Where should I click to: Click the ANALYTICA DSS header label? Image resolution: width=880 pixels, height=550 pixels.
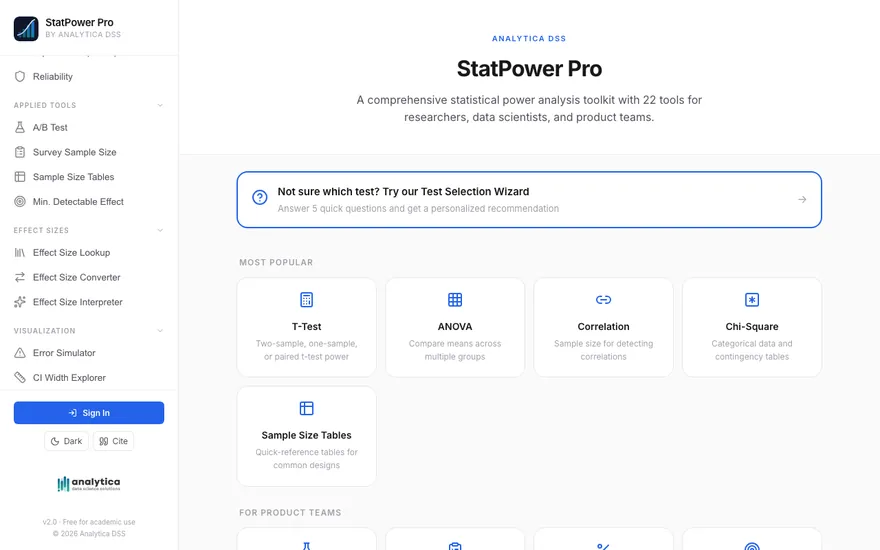pyautogui.click(x=529, y=39)
